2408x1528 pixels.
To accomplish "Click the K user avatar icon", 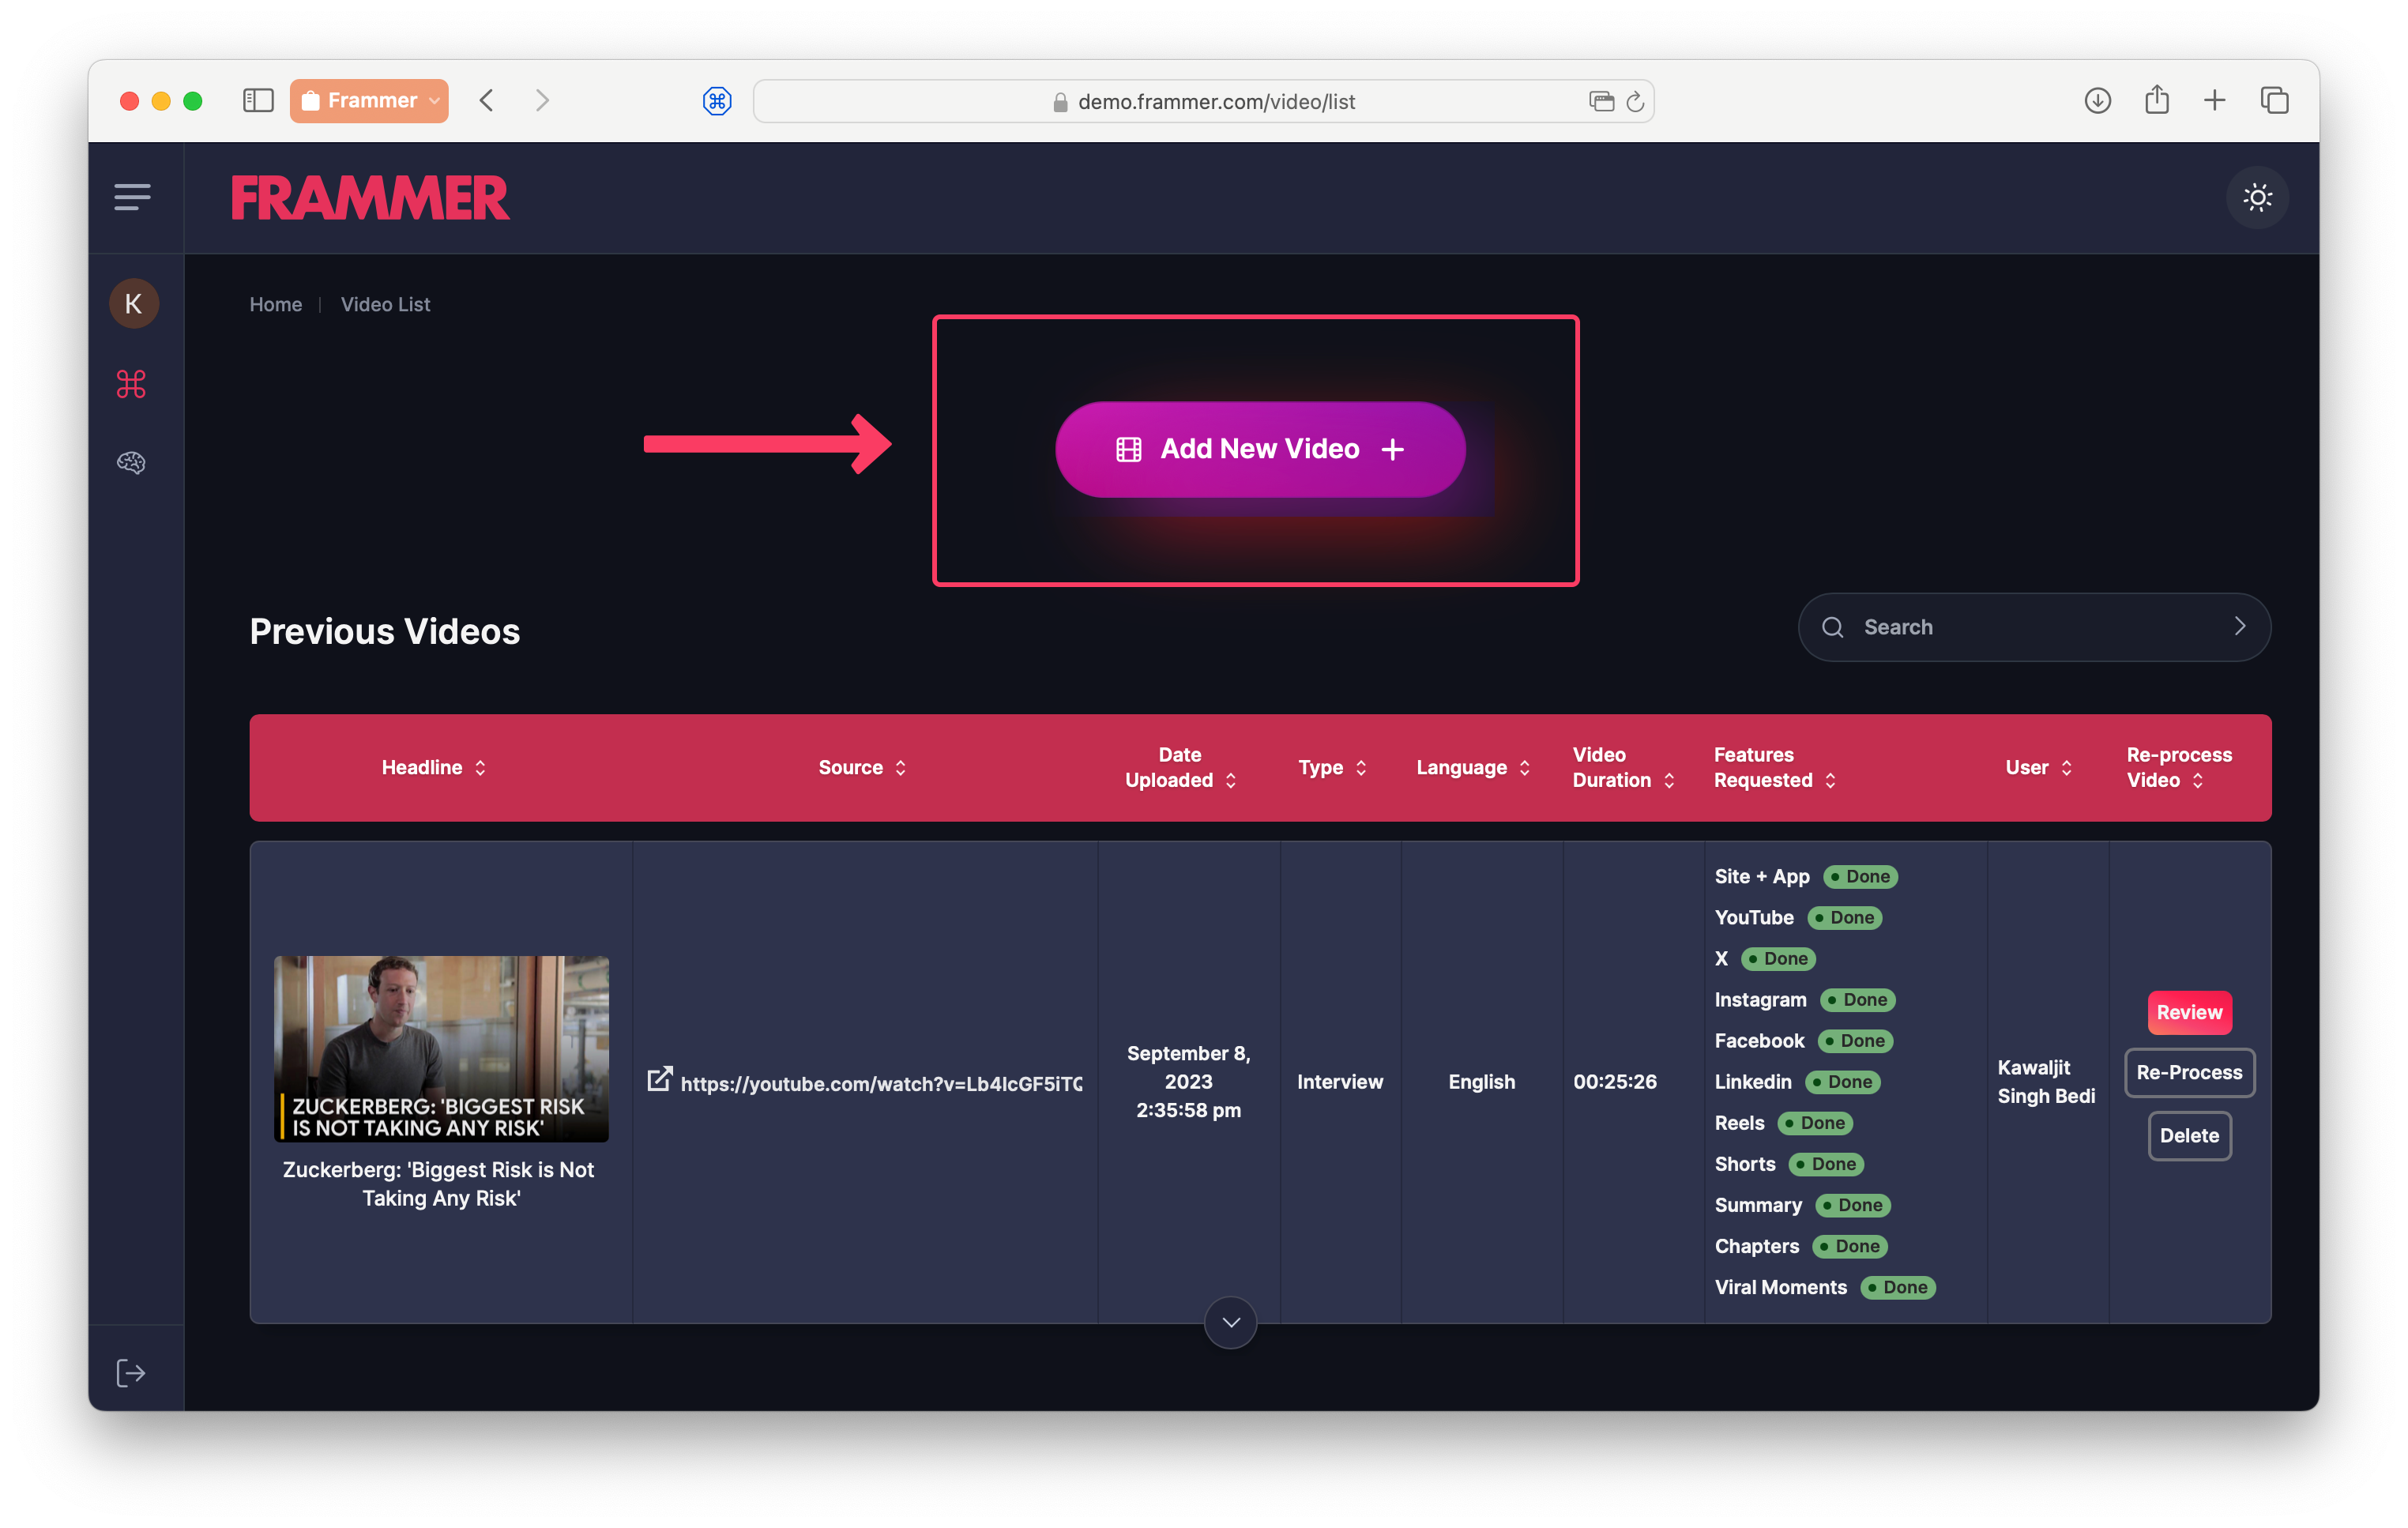I will point(133,304).
